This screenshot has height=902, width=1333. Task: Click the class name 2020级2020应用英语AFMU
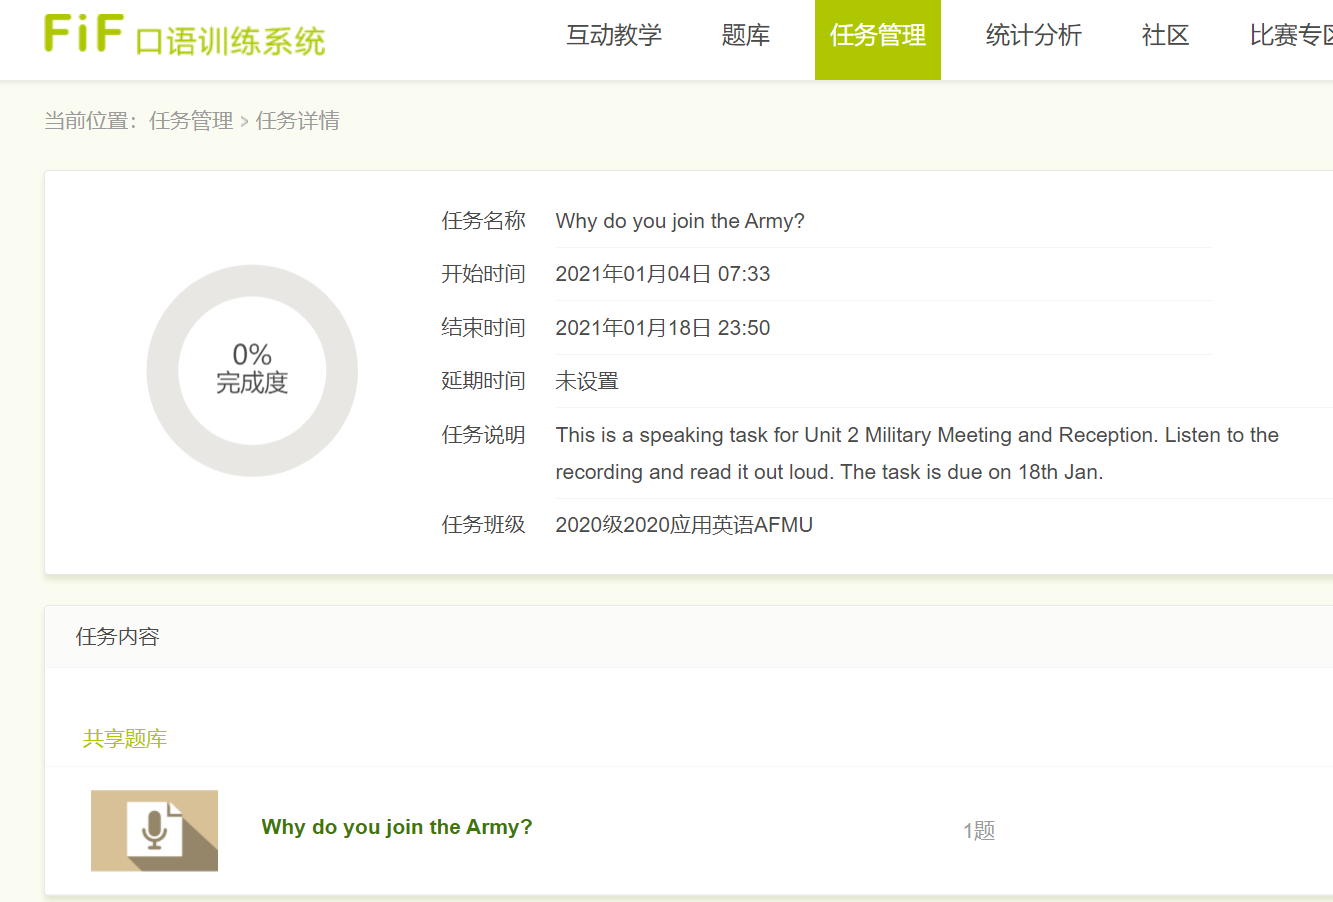[684, 525]
